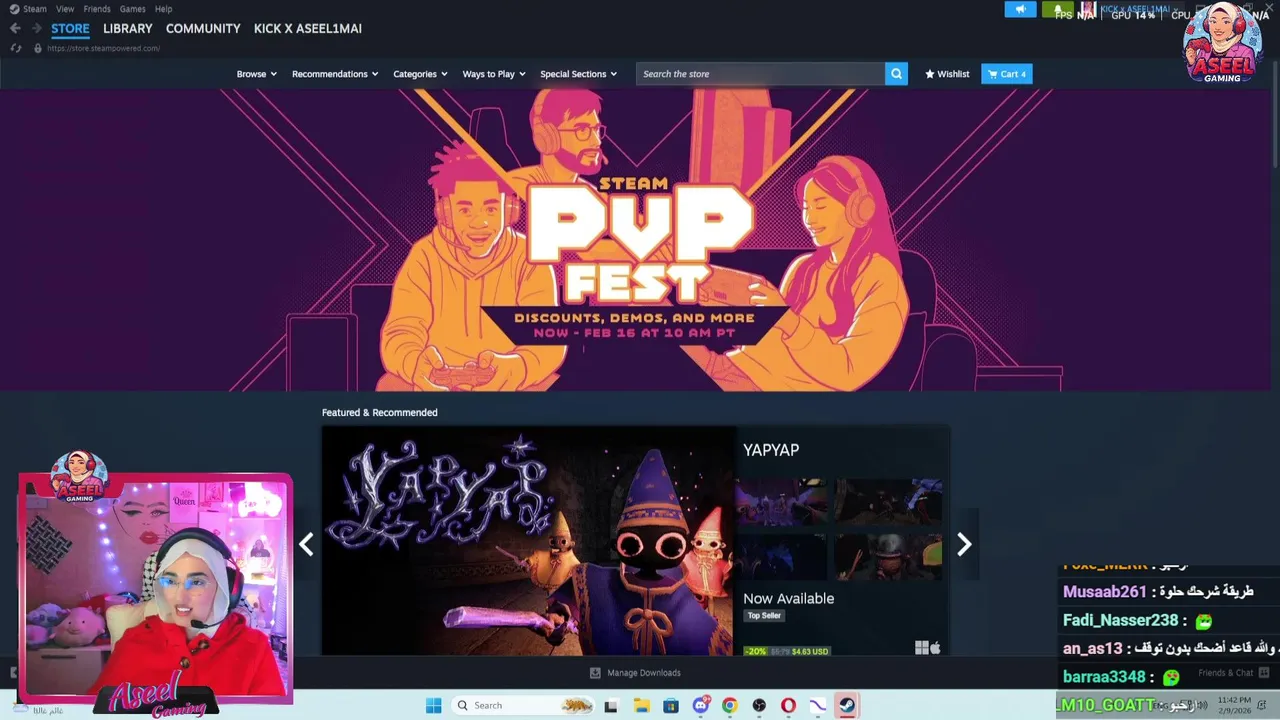This screenshot has width=1280, height=720.
Task: Click the Apple platform icon on YAPYAP
Action: point(935,648)
